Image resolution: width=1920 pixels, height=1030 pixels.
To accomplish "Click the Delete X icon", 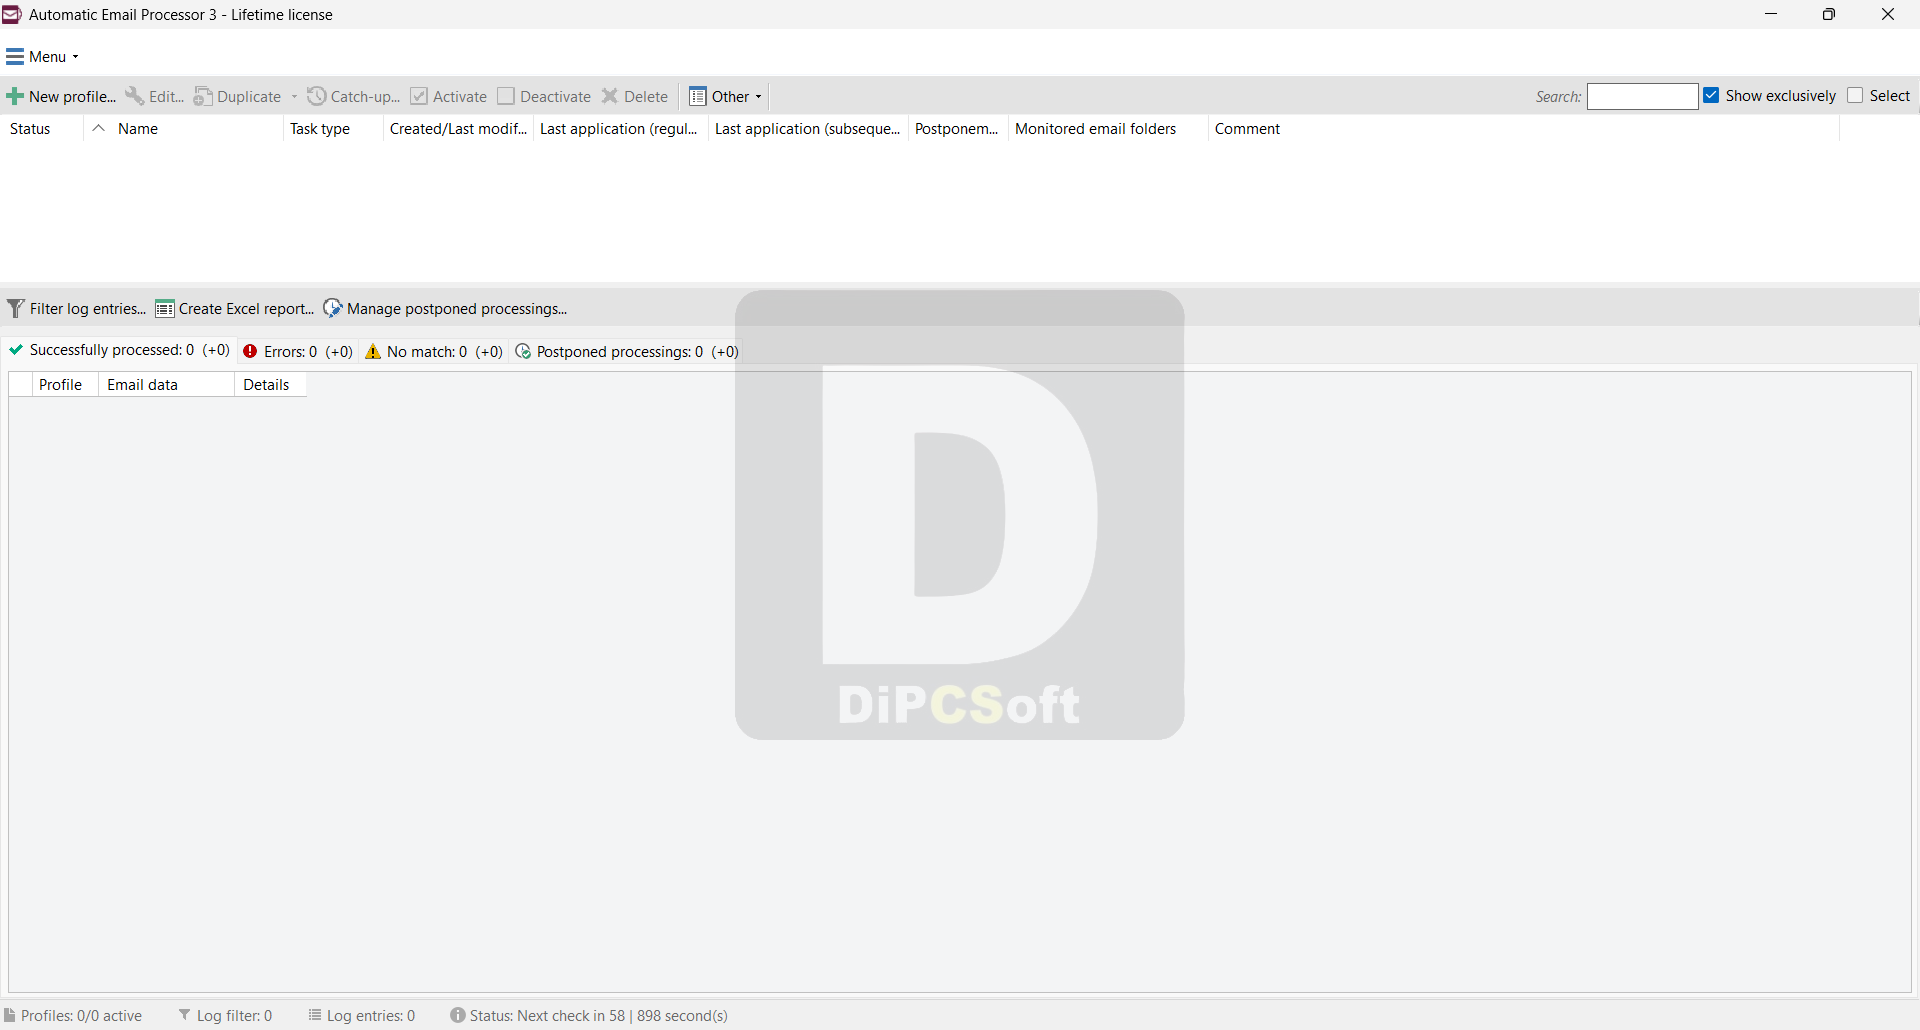I will (610, 97).
